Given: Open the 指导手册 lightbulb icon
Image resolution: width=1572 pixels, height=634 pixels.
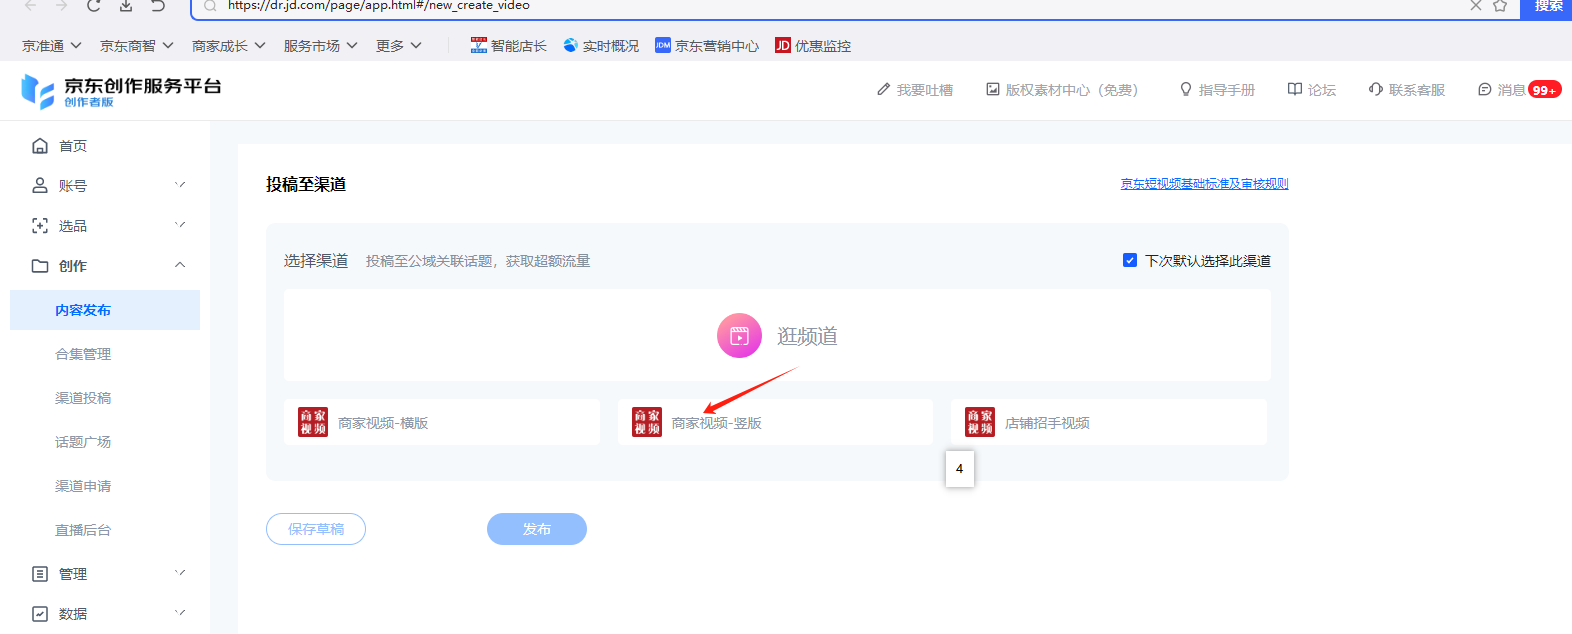Looking at the screenshot, I should (x=1186, y=90).
